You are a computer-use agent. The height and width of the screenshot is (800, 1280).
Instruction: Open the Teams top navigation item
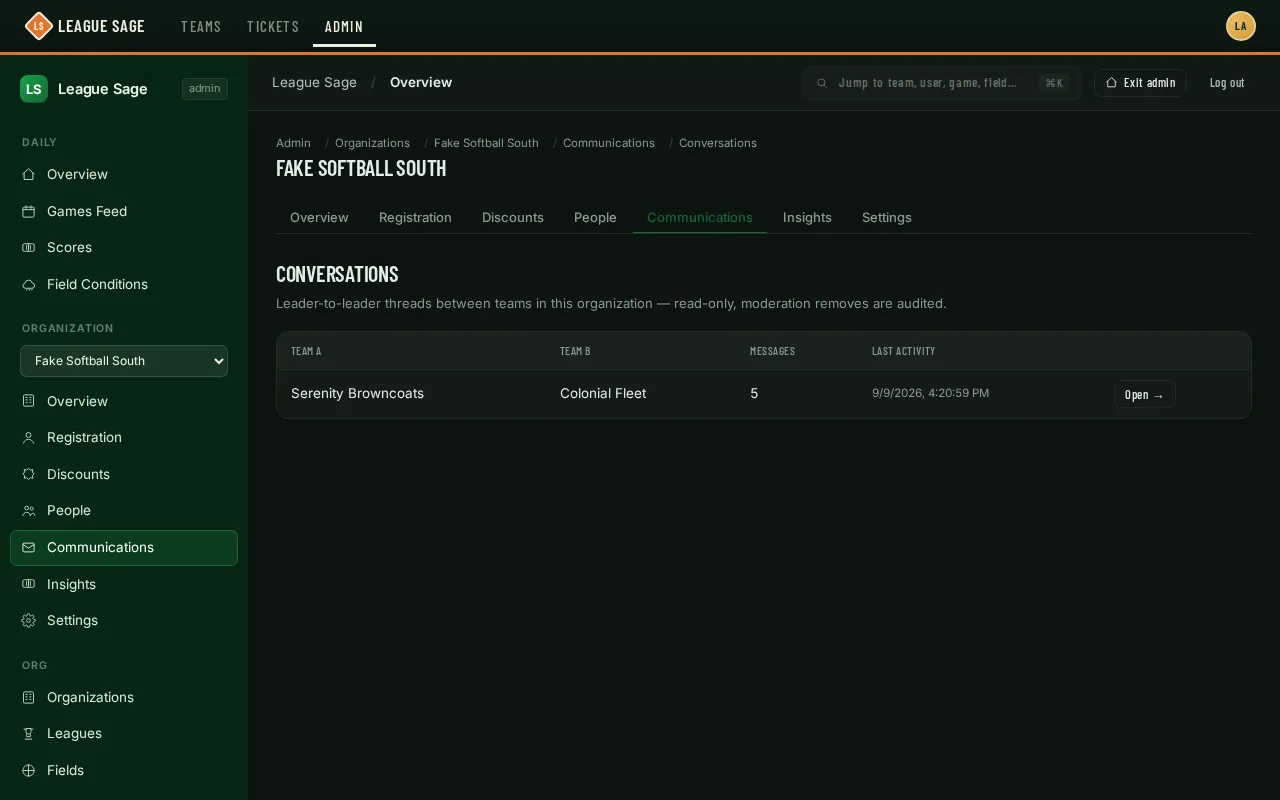click(201, 26)
